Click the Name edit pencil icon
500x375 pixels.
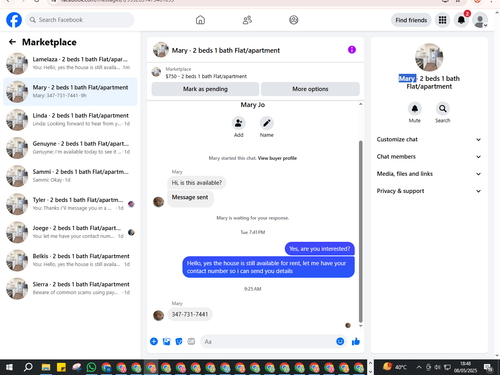267,123
